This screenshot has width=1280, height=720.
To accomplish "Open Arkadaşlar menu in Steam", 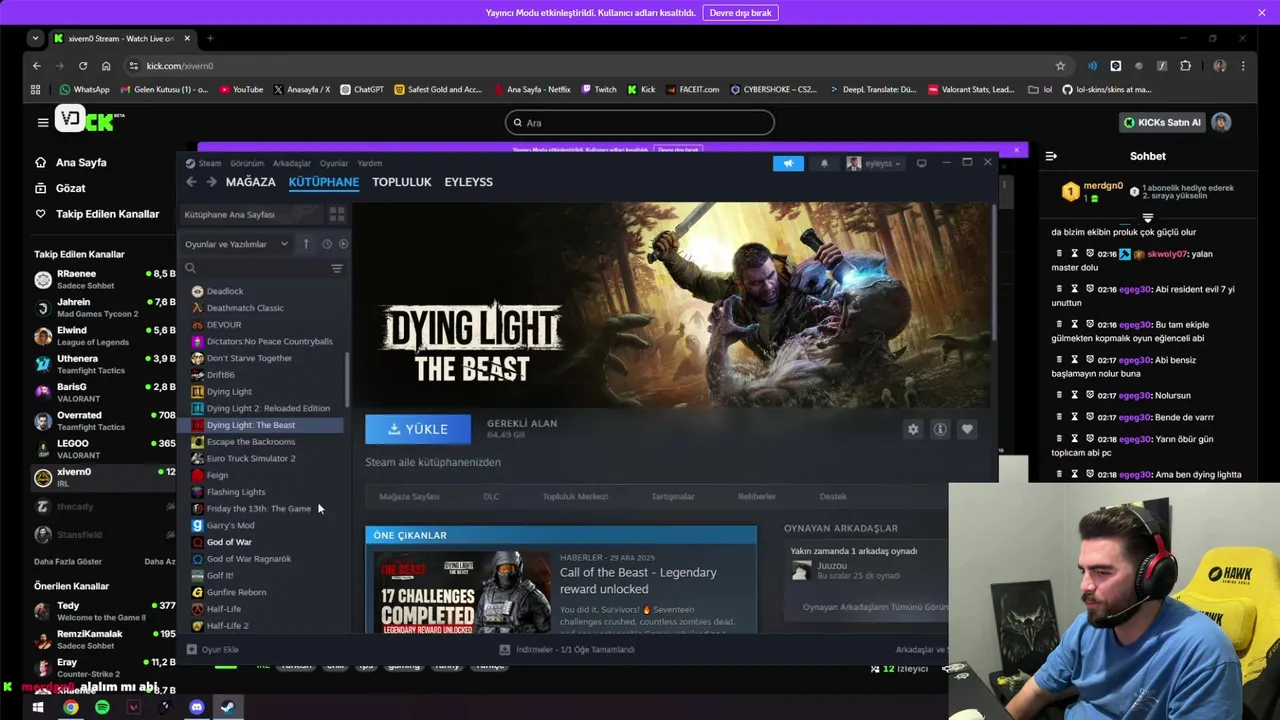I will (292, 163).
